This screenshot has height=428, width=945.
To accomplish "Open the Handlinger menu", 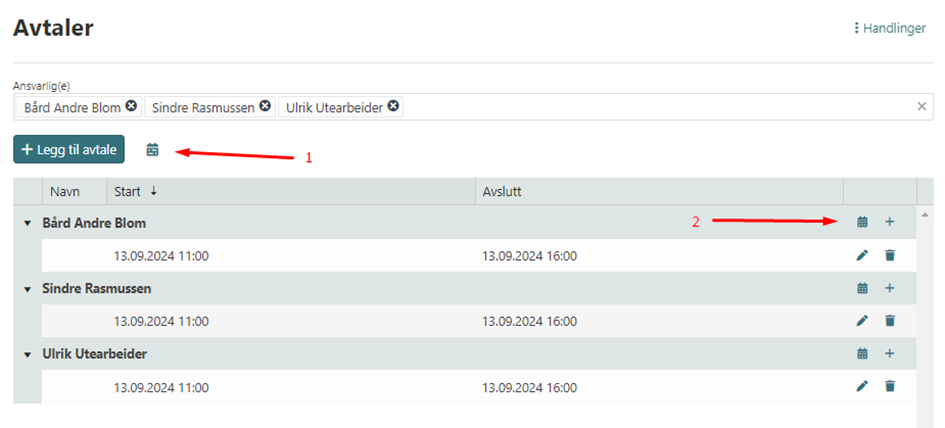I will (889, 29).
